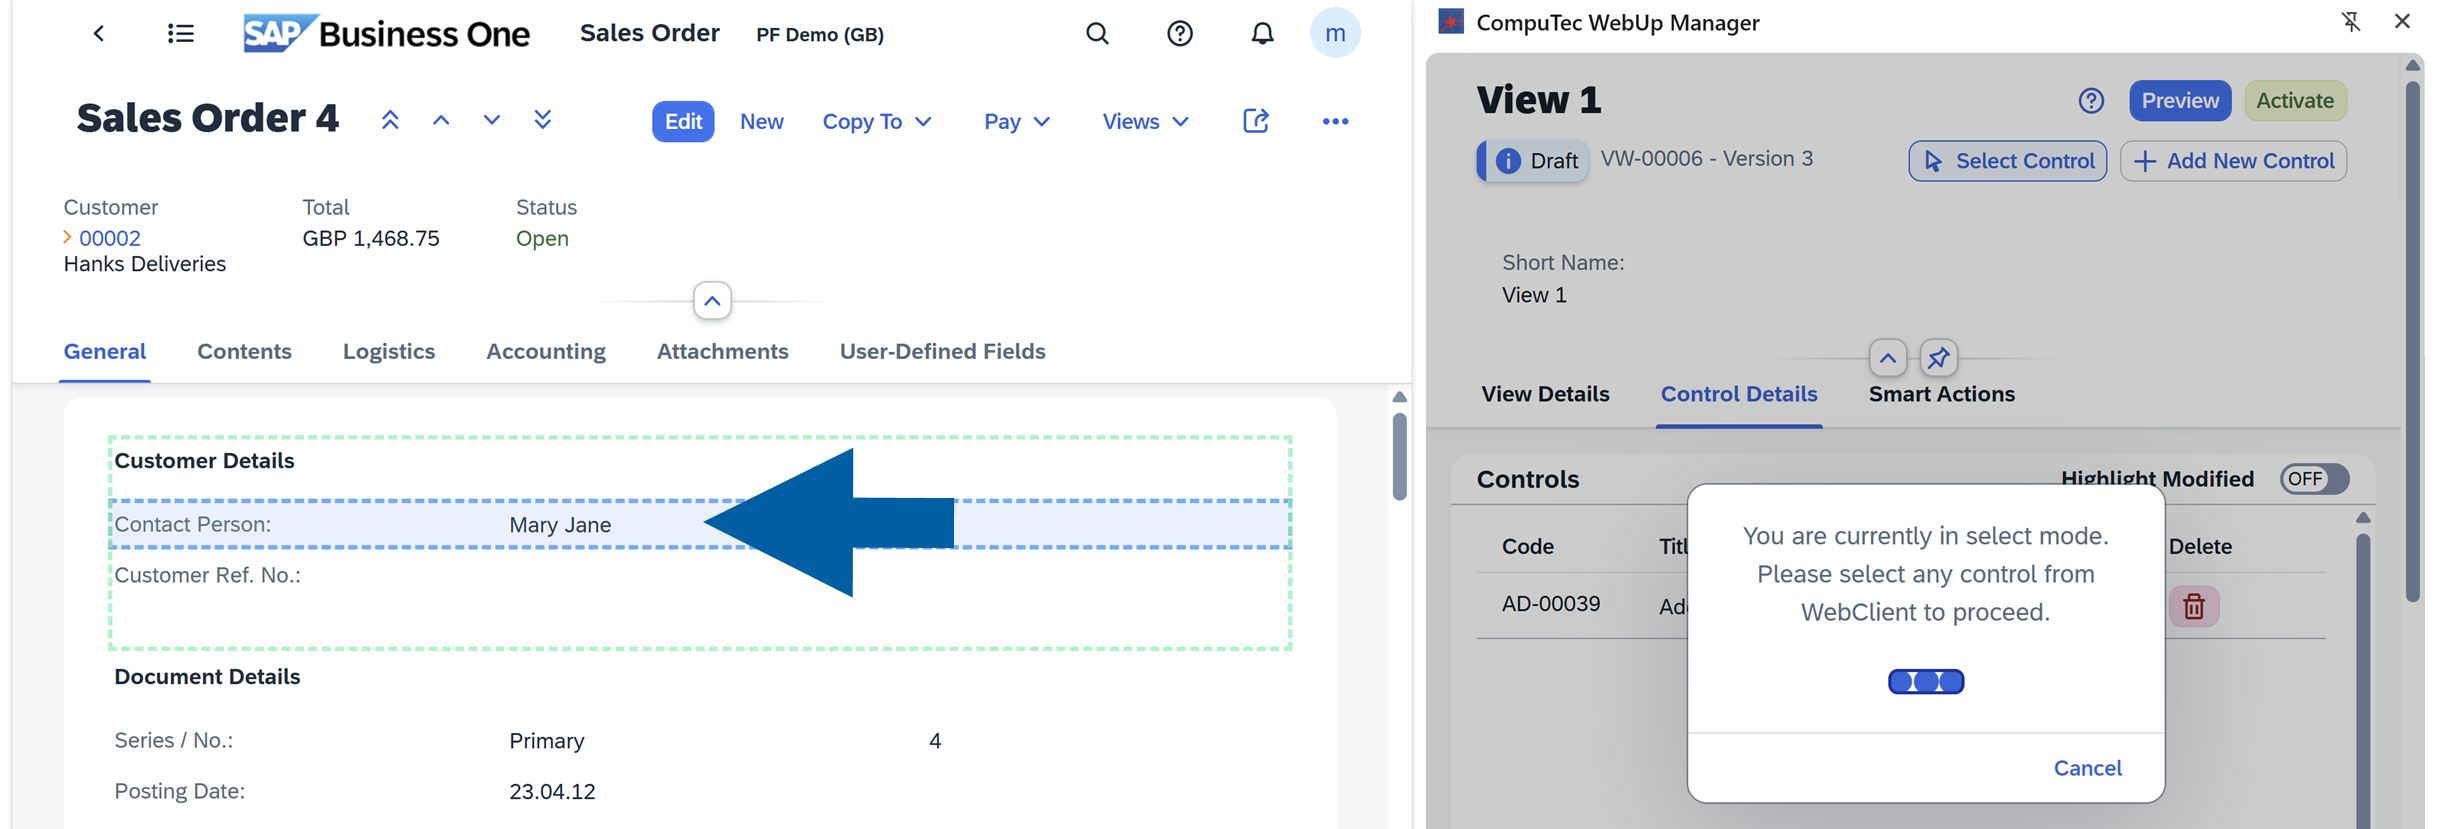
Task: Click Select Control button
Action: [x=2007, y=161]
